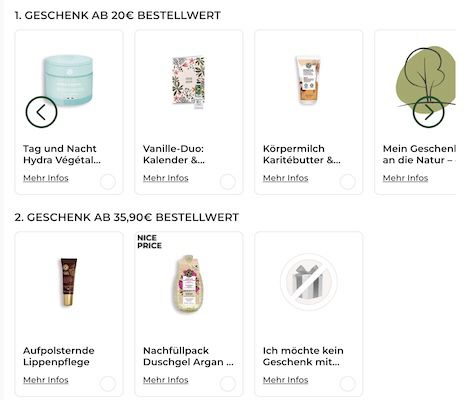The width and height of the screenshot is (464, 400).
Task: Show next gifts with right arrow
Action: pos(428,112)
